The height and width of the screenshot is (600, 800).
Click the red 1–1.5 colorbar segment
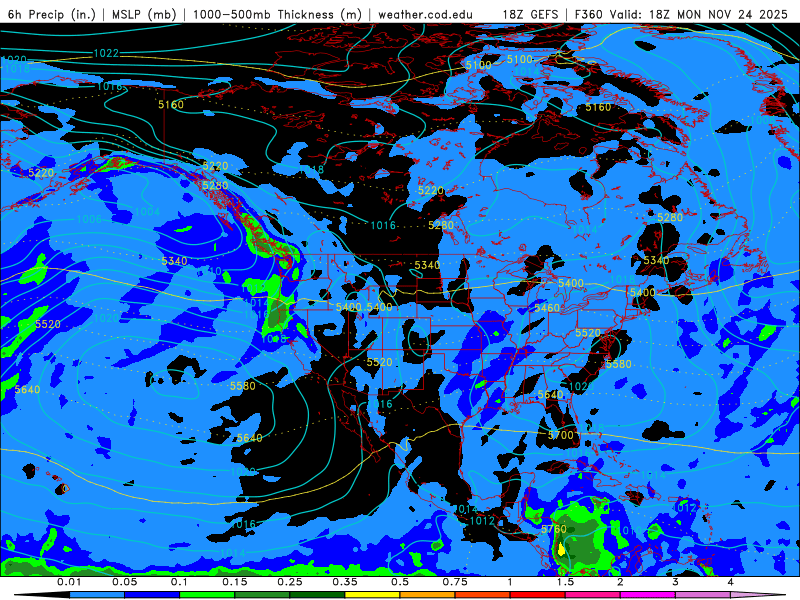pyautogui.click(x=538, y=595)
